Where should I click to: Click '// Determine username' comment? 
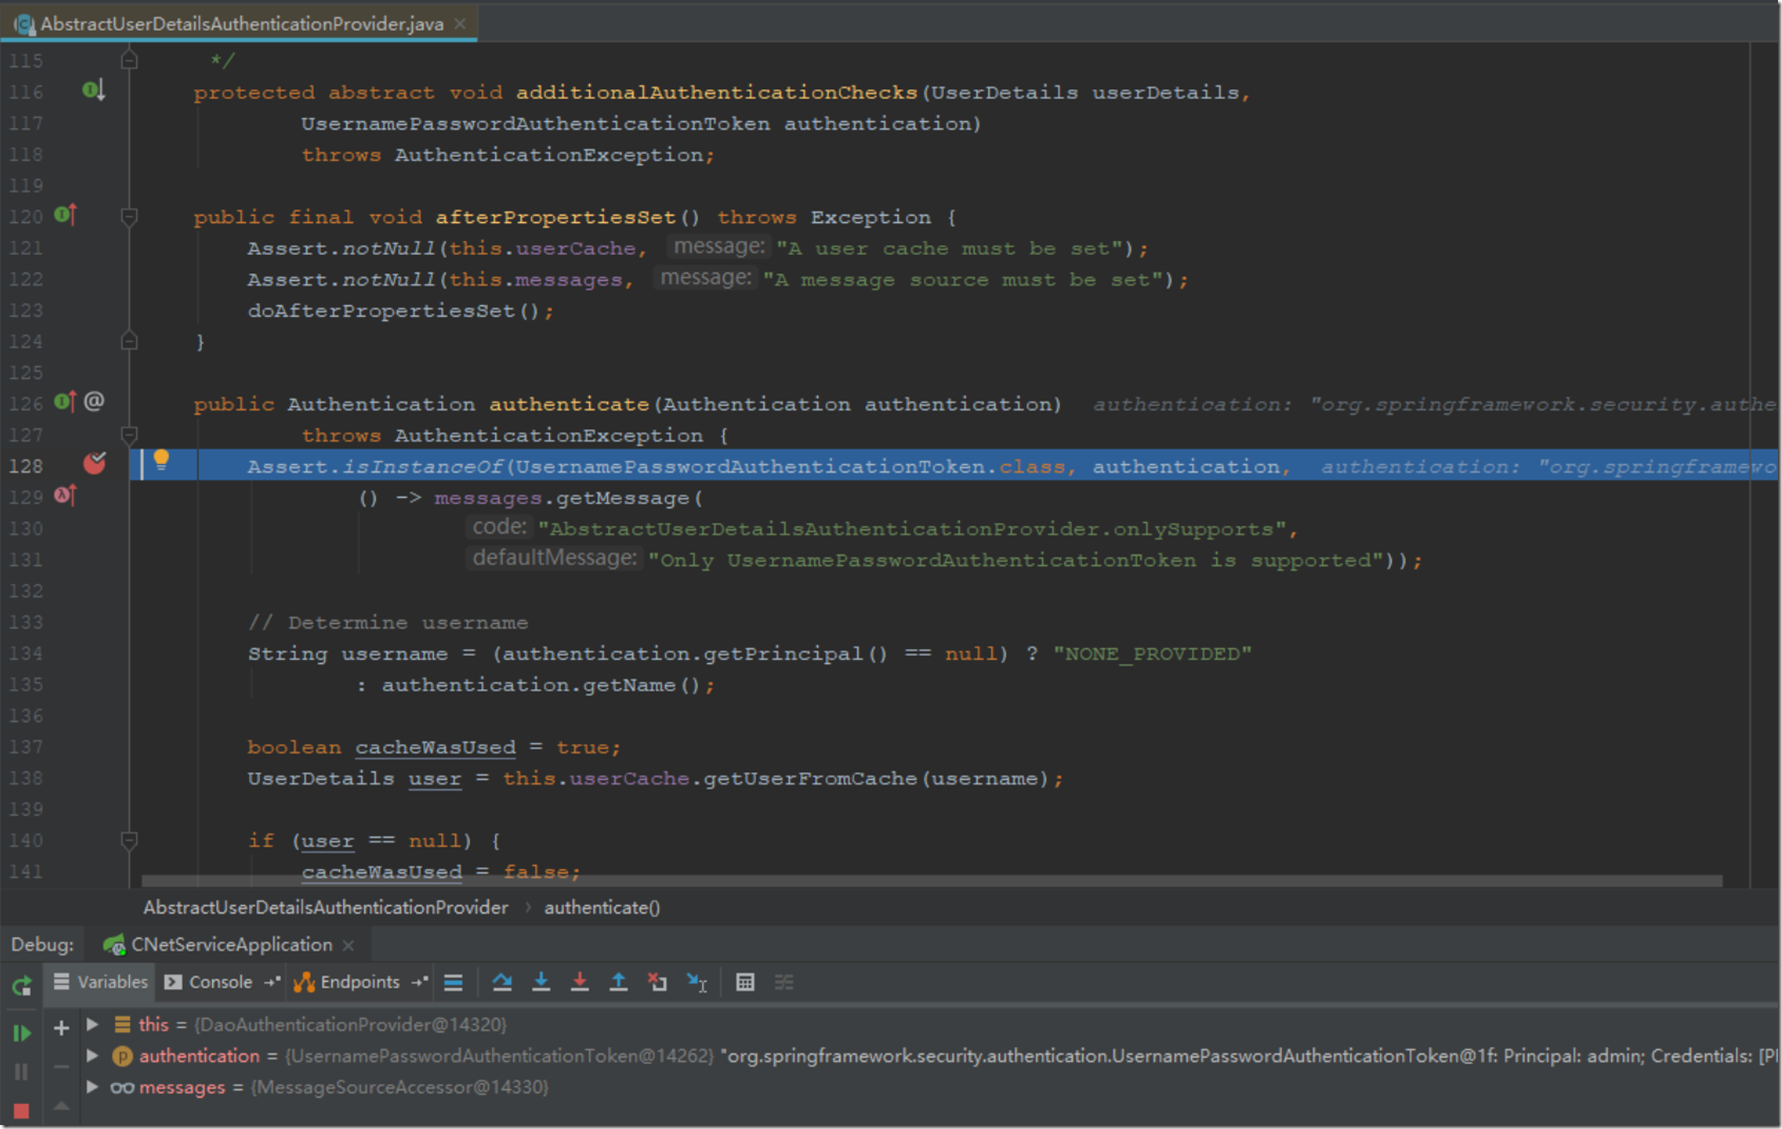click(388, 622)
